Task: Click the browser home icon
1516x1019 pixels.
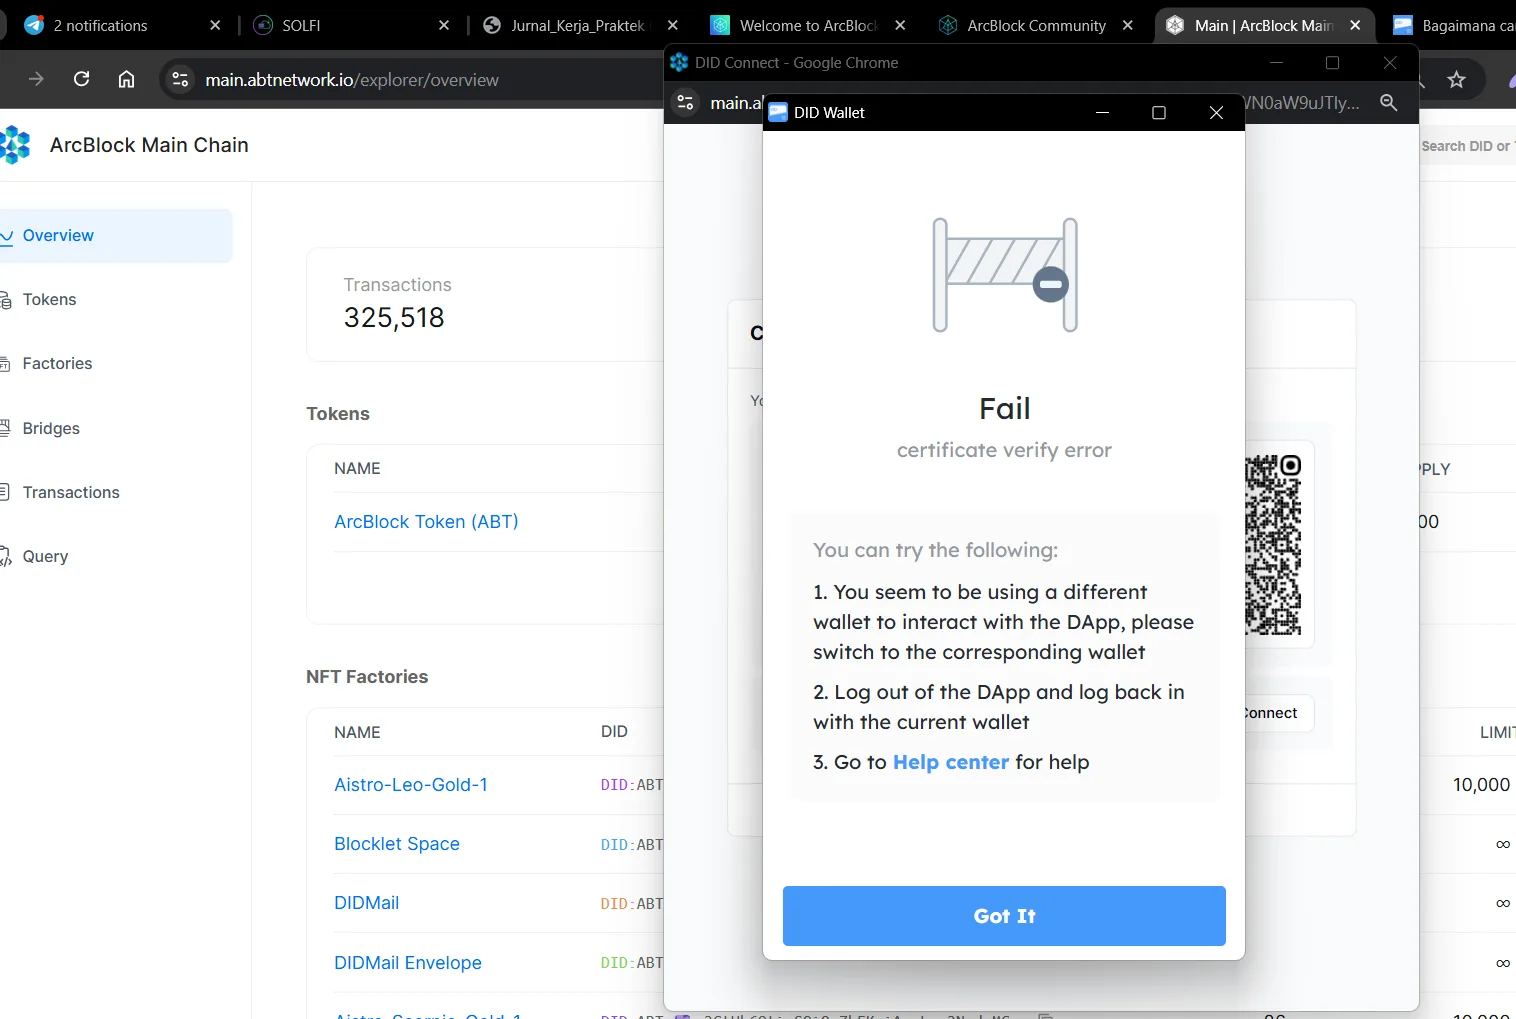Action: pos(126,79)
